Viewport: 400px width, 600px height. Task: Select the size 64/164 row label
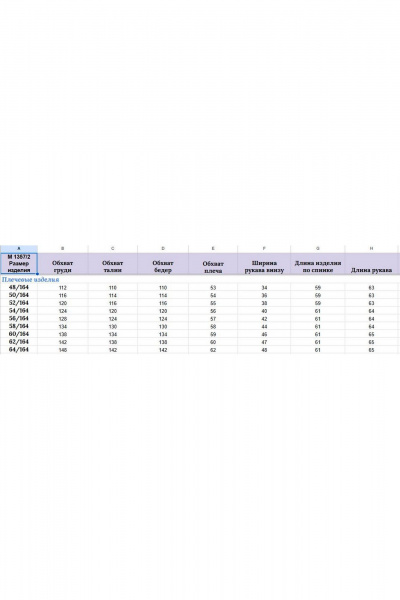19,350
